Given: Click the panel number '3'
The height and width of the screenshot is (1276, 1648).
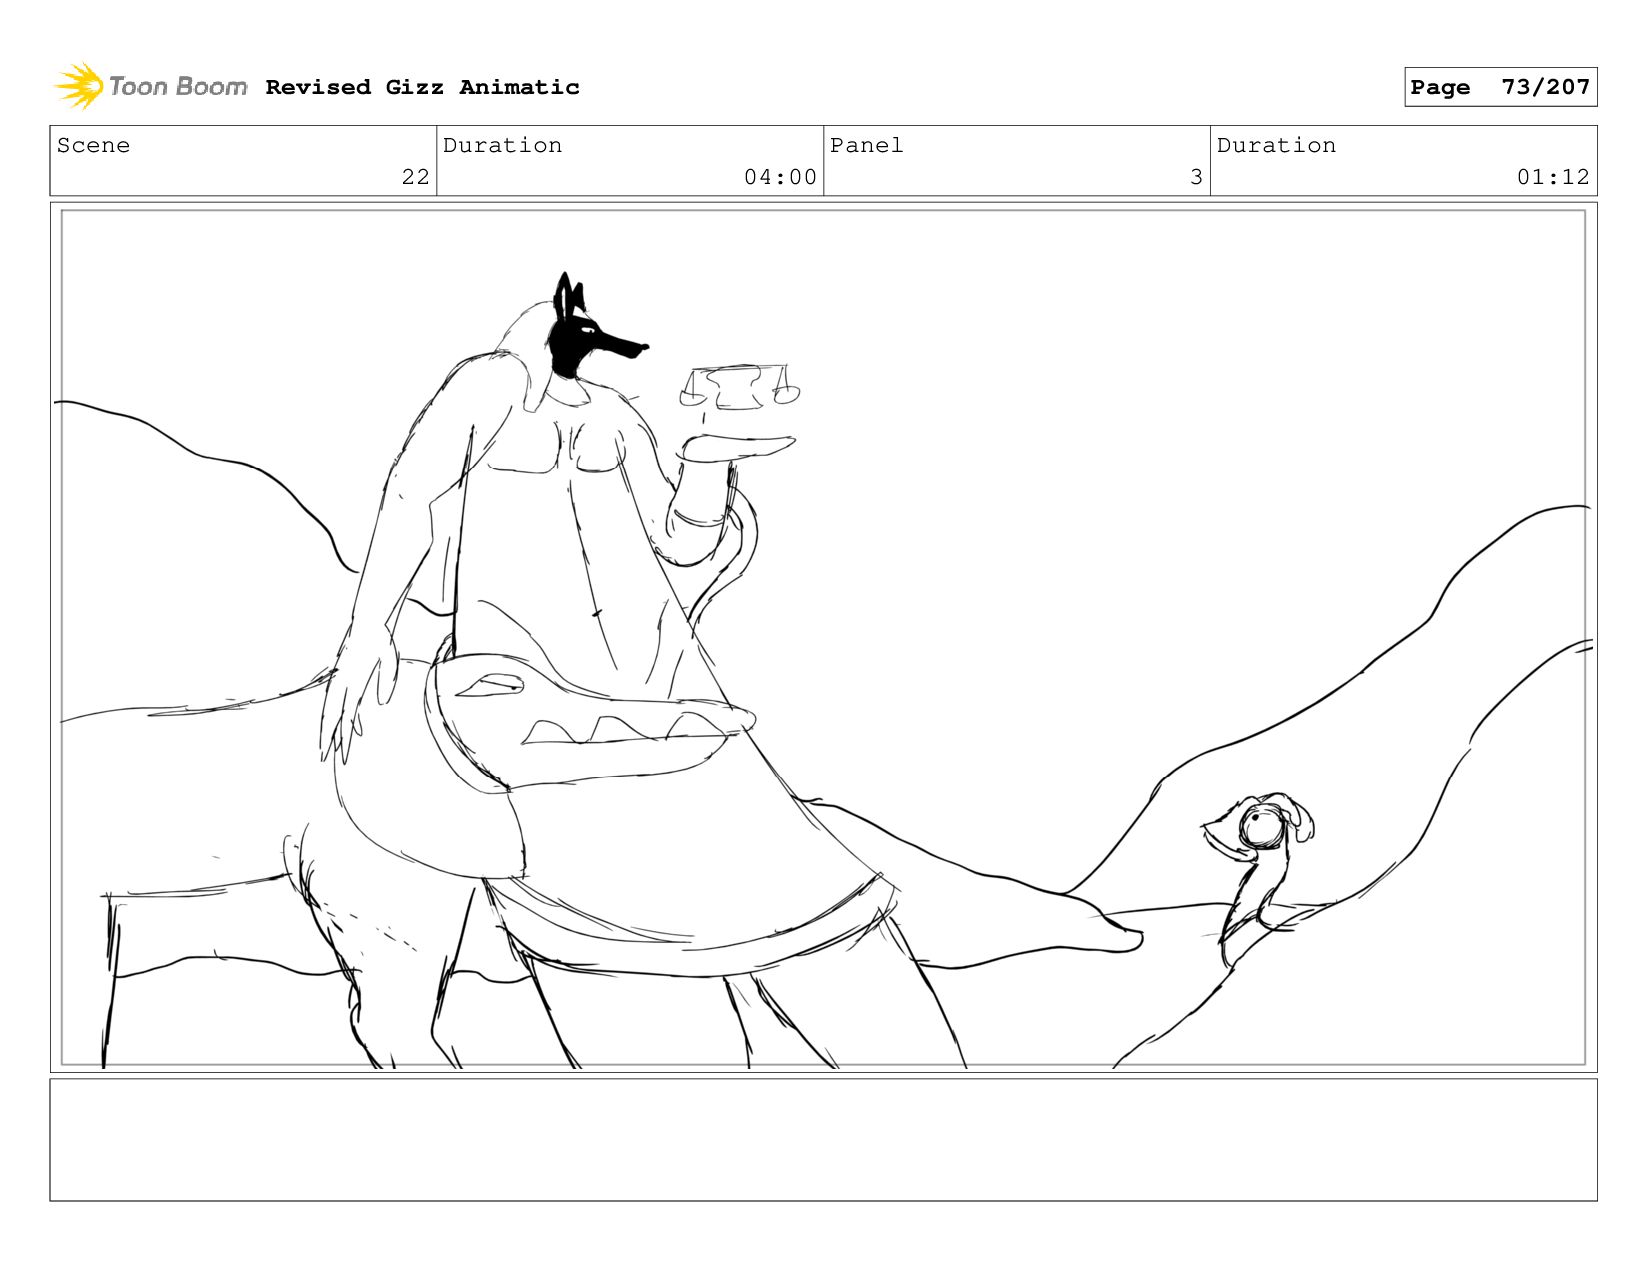Looking at the screenshot, I should [1196, 177].
